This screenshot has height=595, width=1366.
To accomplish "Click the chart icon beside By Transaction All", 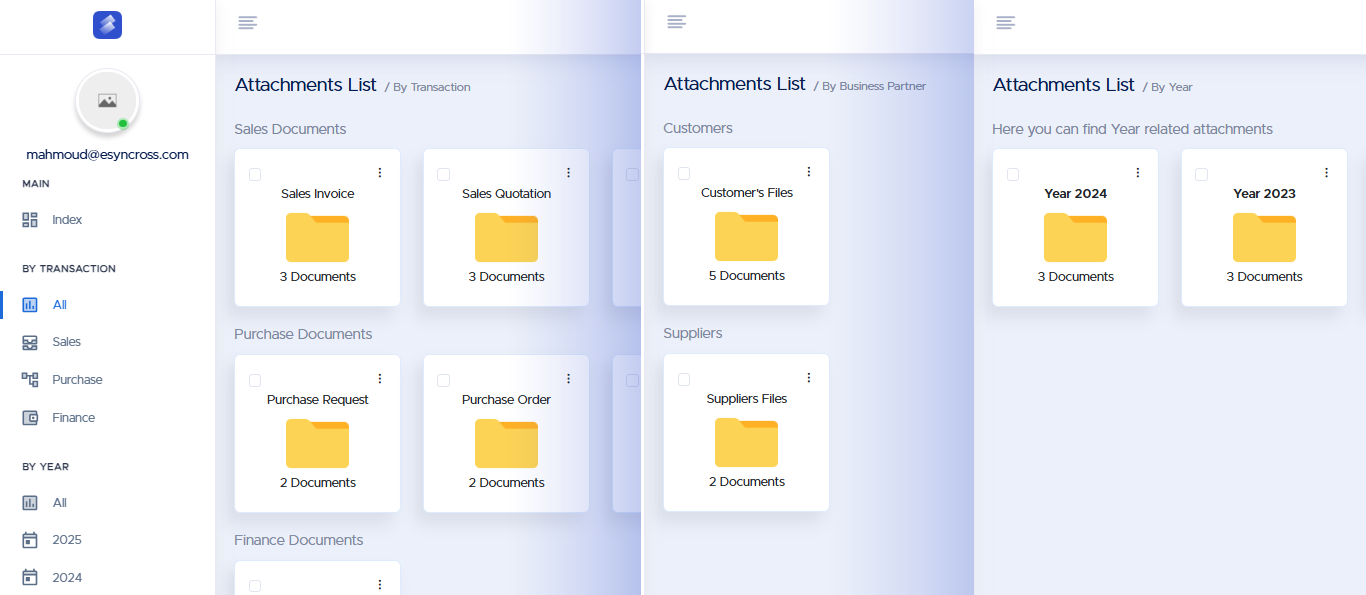I will [30, 305].
